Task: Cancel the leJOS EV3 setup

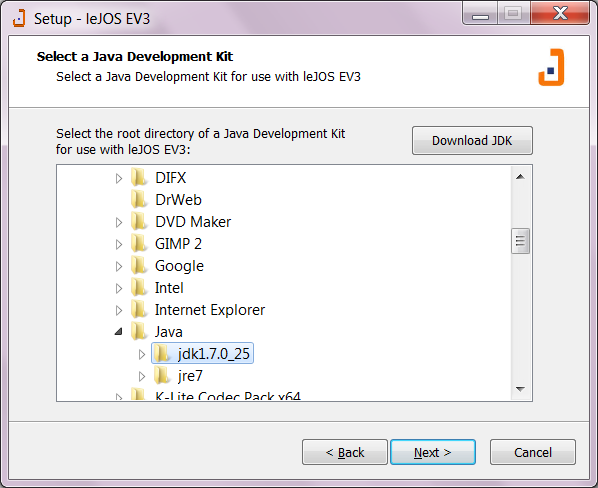Action: (533, 452)
